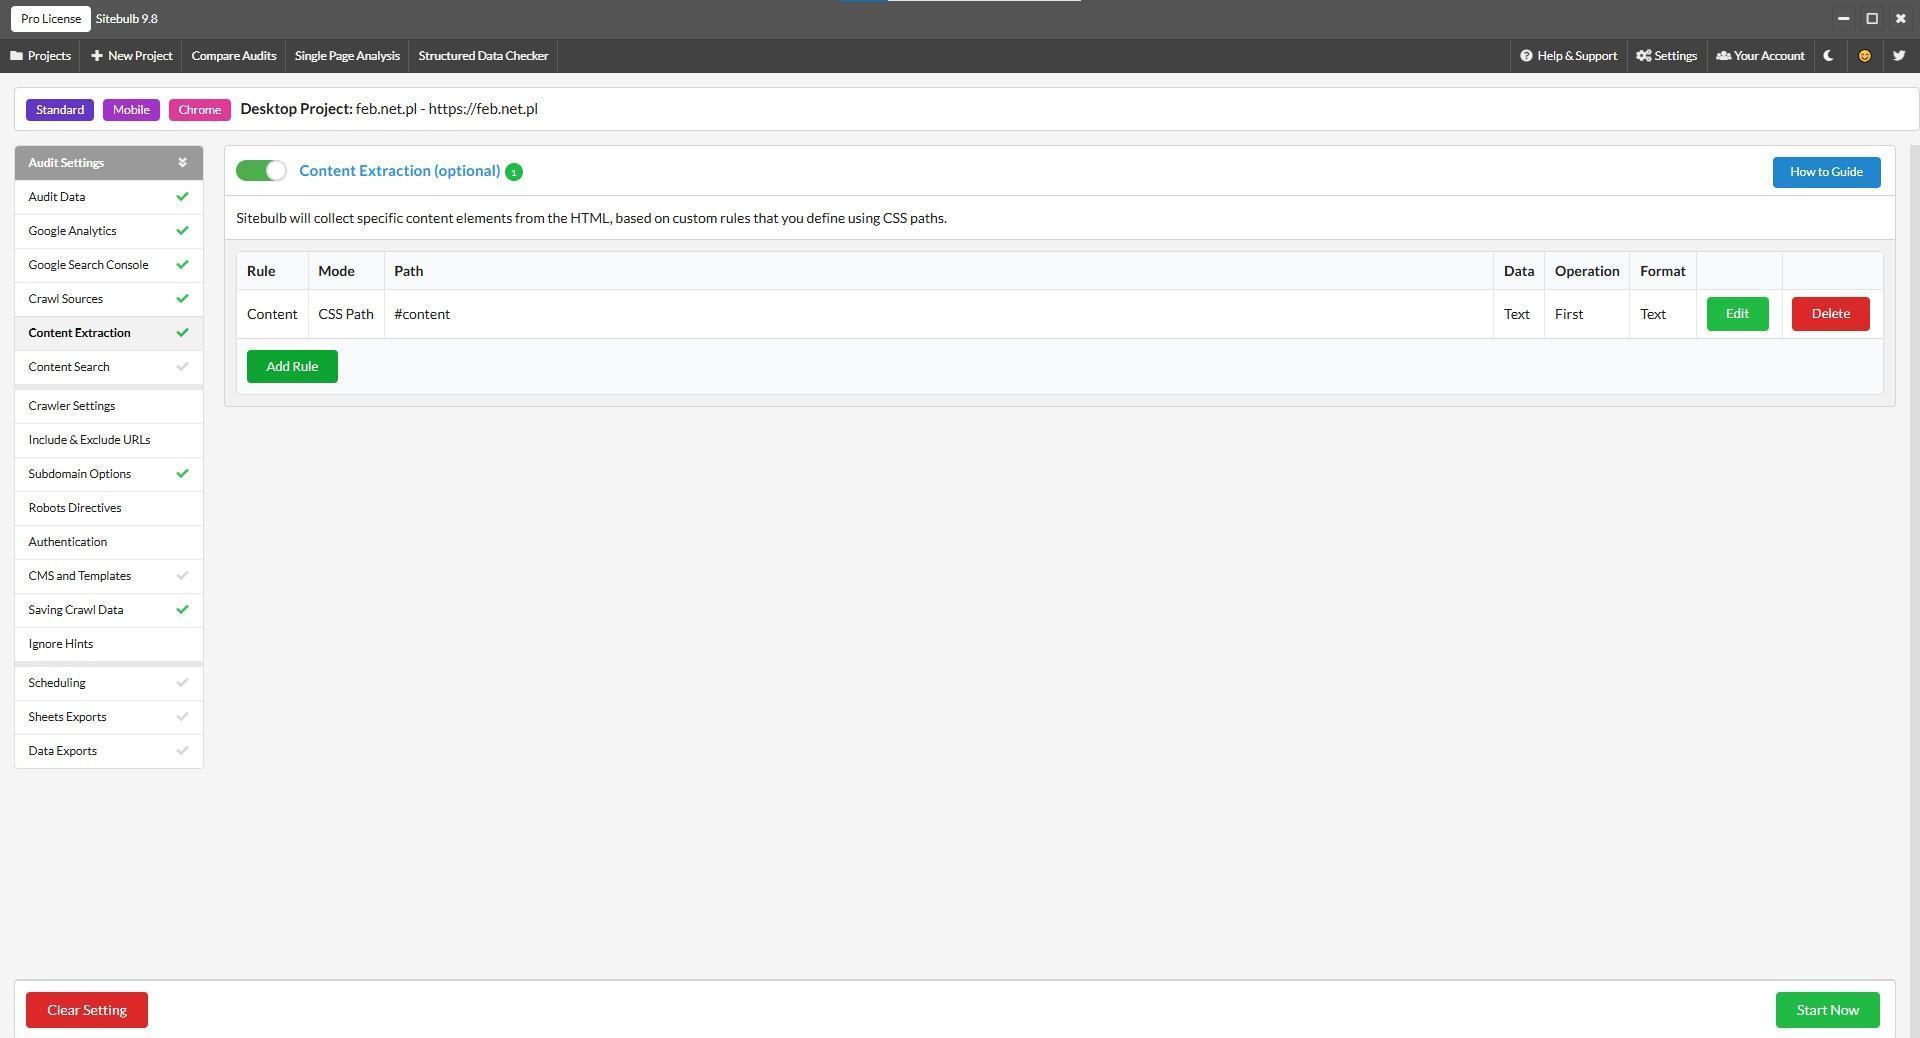
Task: Open Subdomain Options
Action: (109, 474)
